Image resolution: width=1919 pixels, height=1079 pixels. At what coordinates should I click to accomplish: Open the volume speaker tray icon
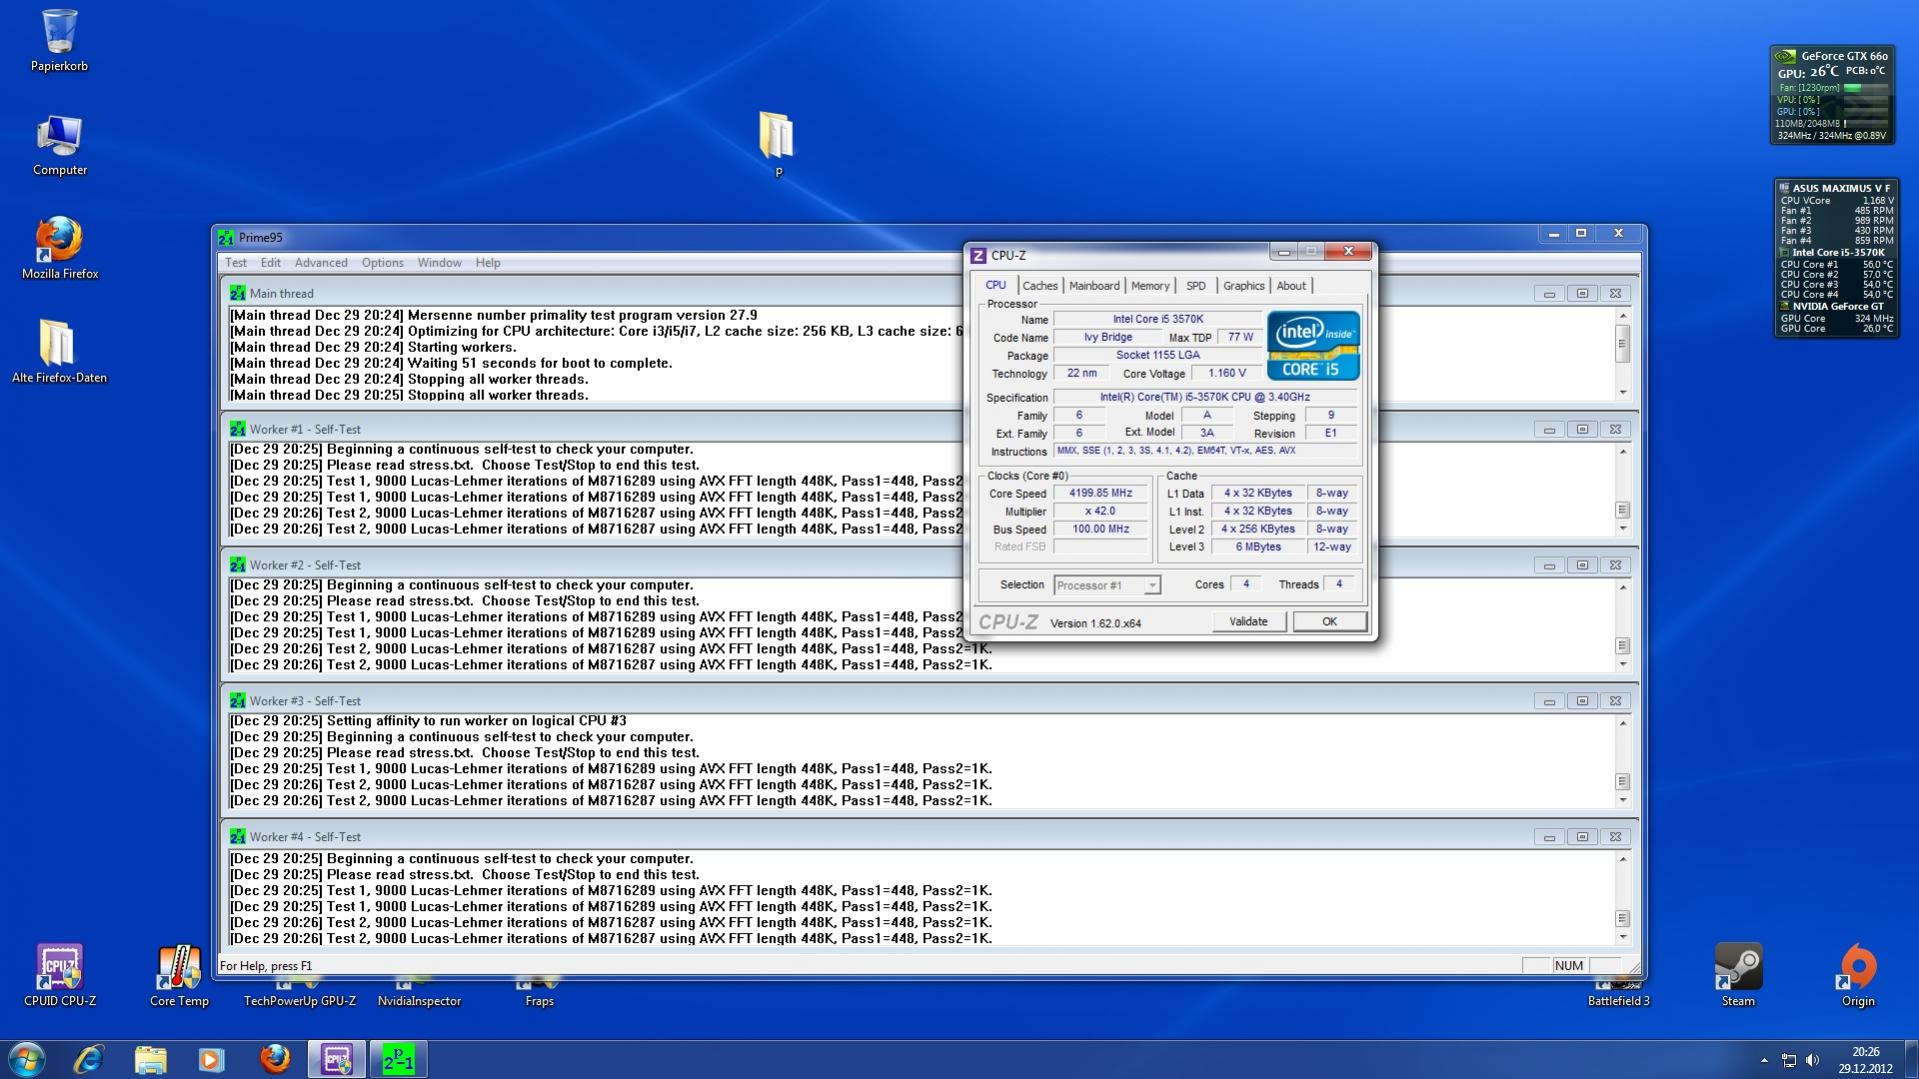click(x=1812, y=1060)
